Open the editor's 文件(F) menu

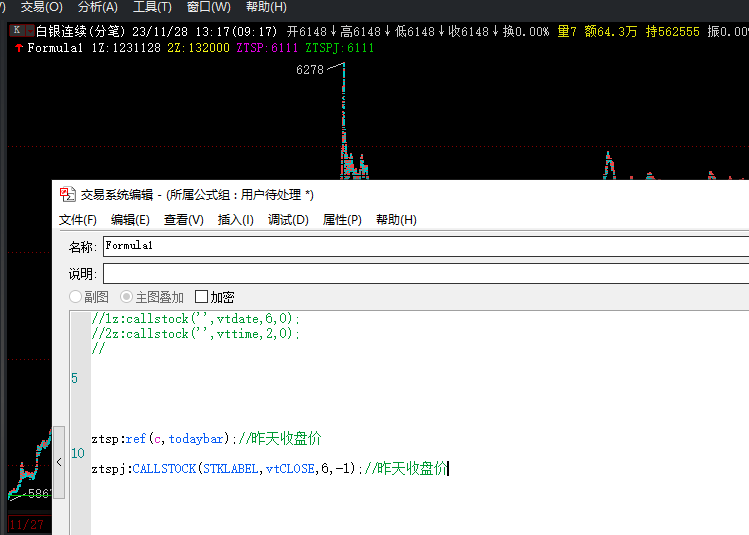click(78, 220)
